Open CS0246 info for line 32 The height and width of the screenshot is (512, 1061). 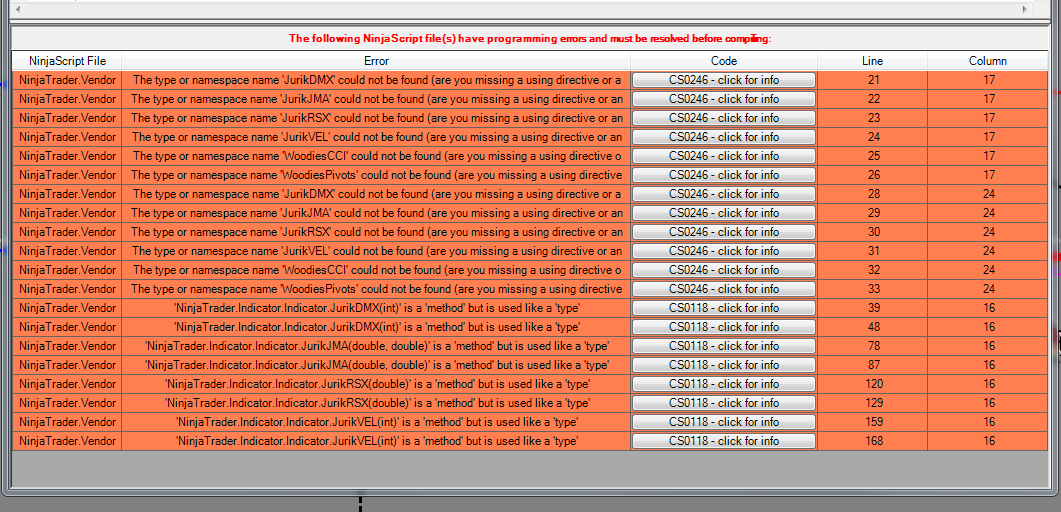click(x=724, y=270)
